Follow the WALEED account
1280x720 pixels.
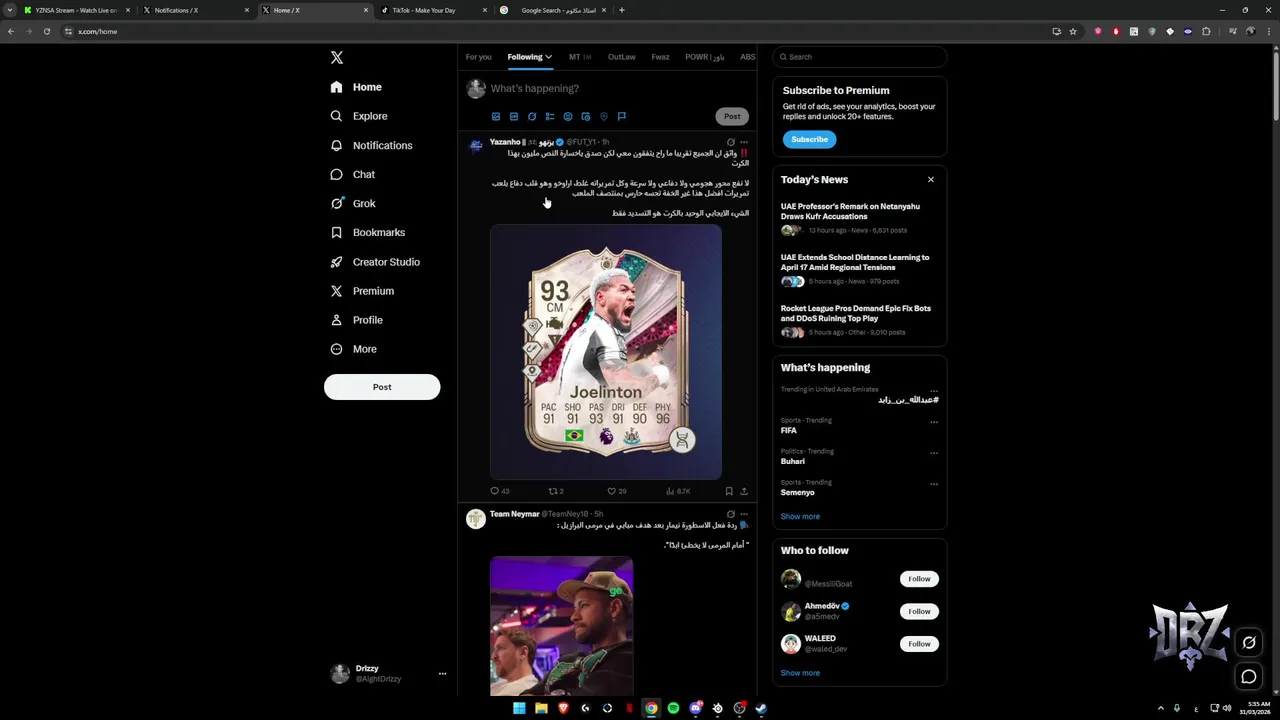point(919,644)
